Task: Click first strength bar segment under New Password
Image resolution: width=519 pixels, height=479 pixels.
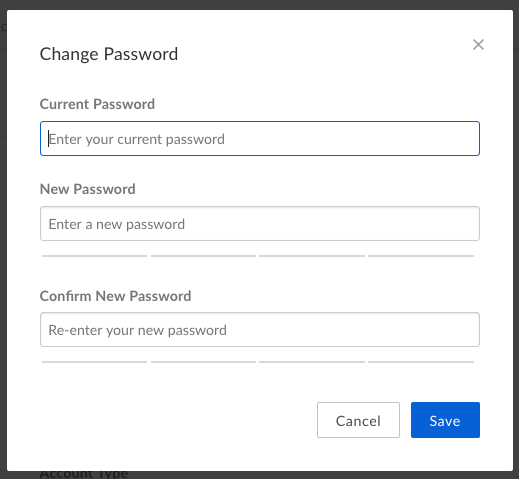Action: click(94, 256)
